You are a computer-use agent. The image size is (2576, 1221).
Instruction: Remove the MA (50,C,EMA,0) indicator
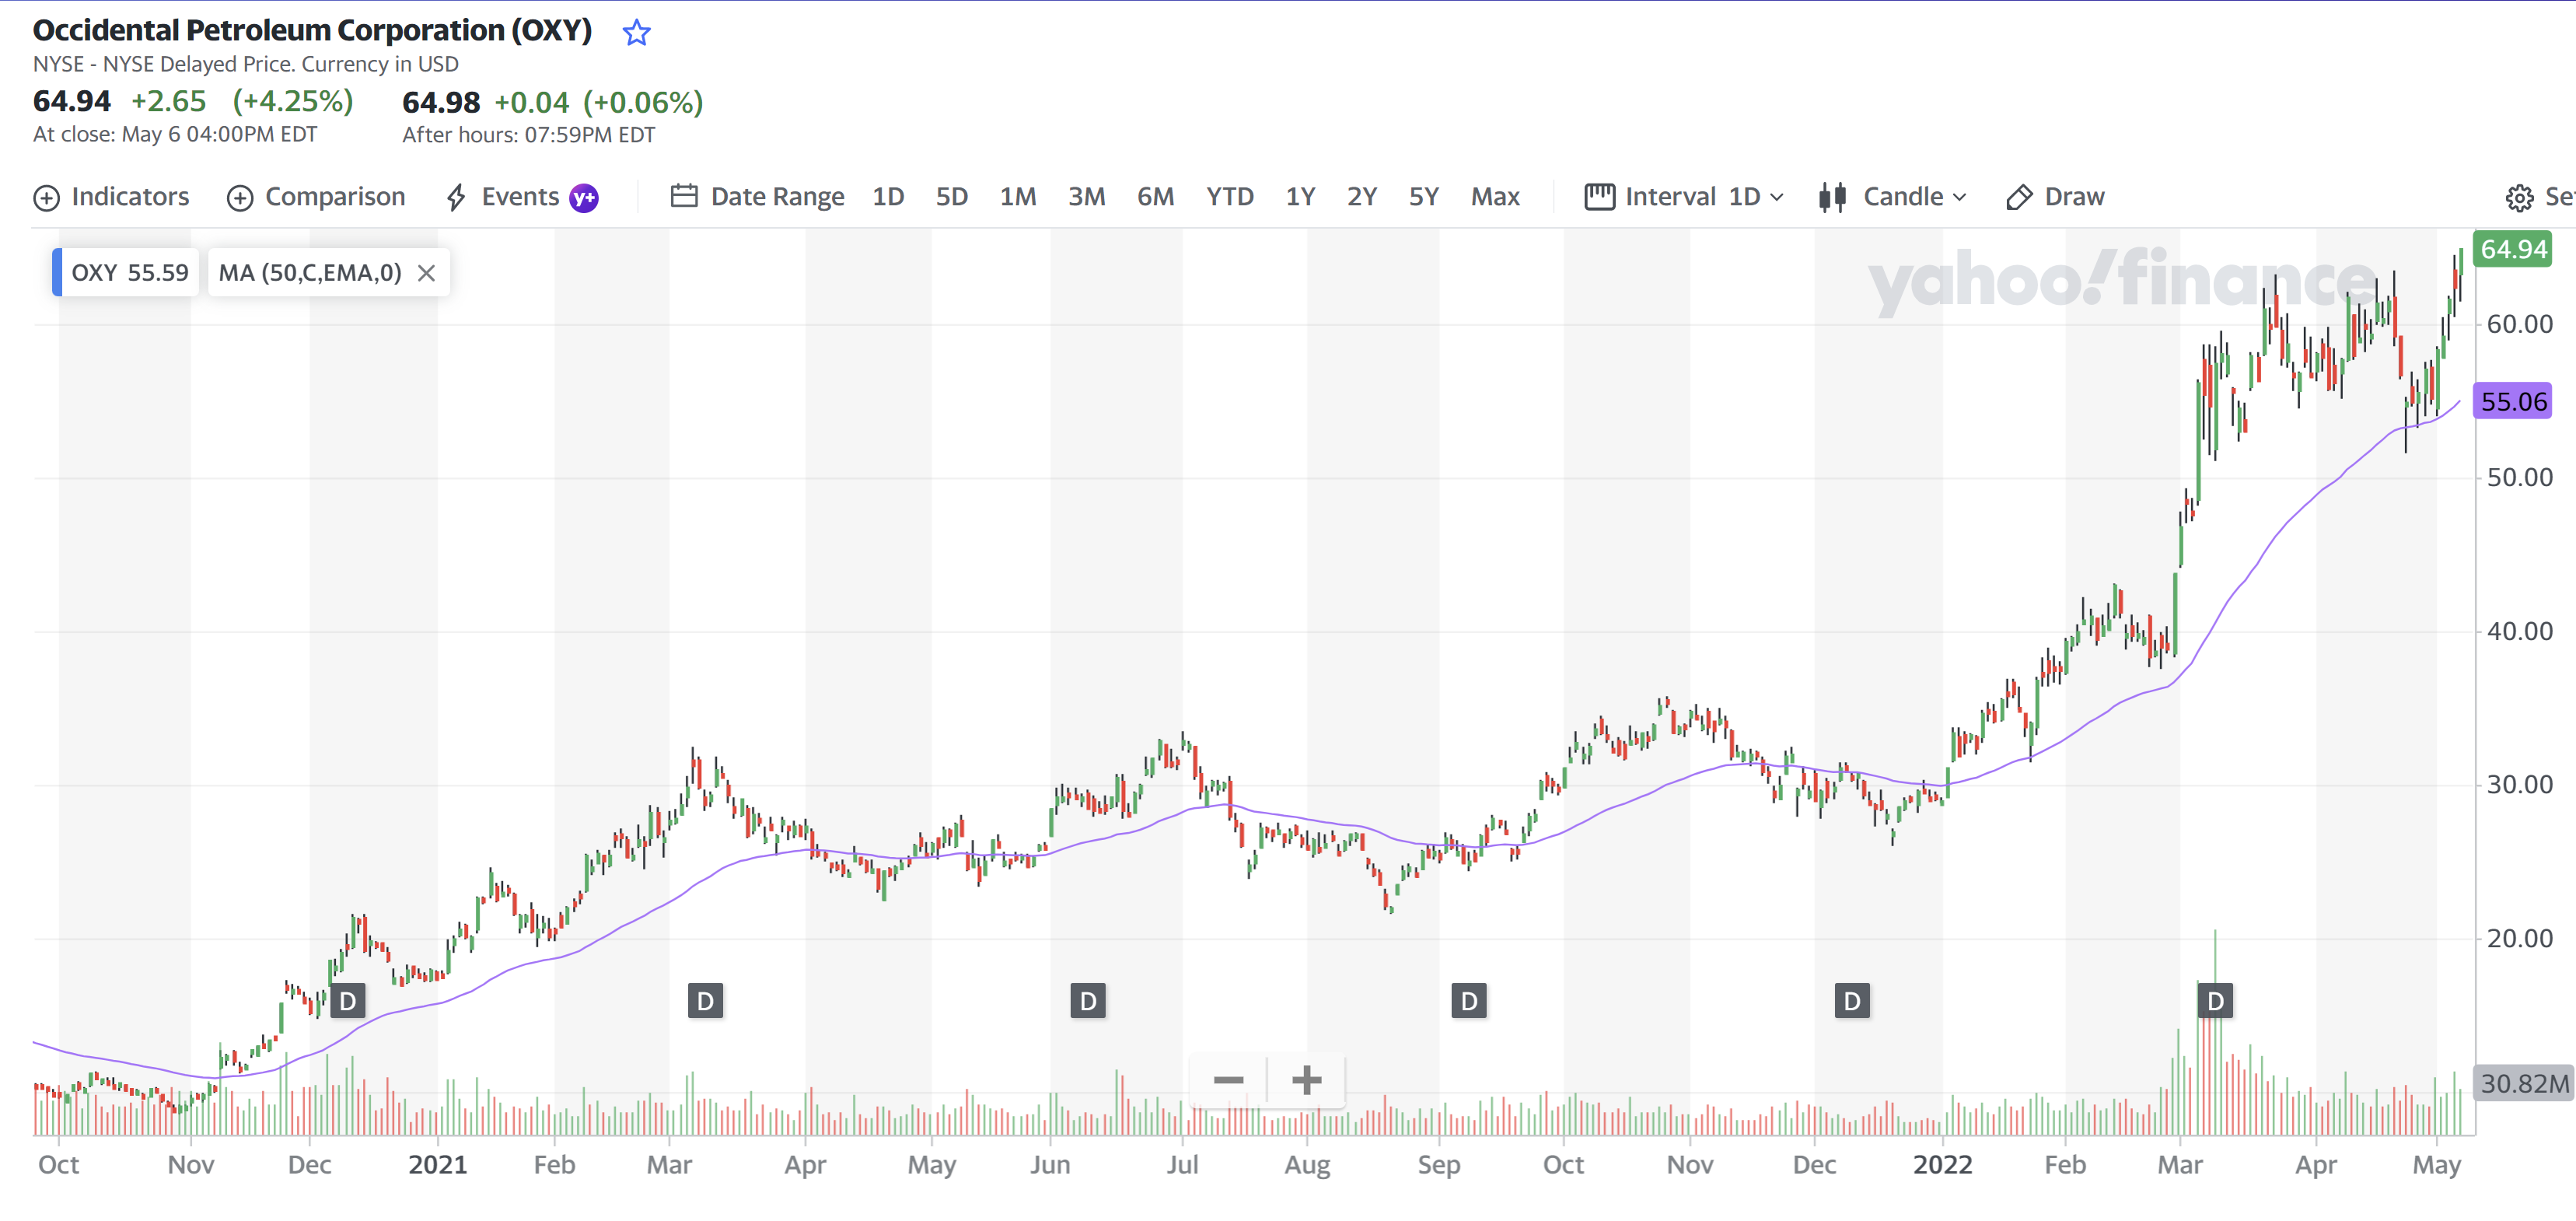tap(426, 273)
